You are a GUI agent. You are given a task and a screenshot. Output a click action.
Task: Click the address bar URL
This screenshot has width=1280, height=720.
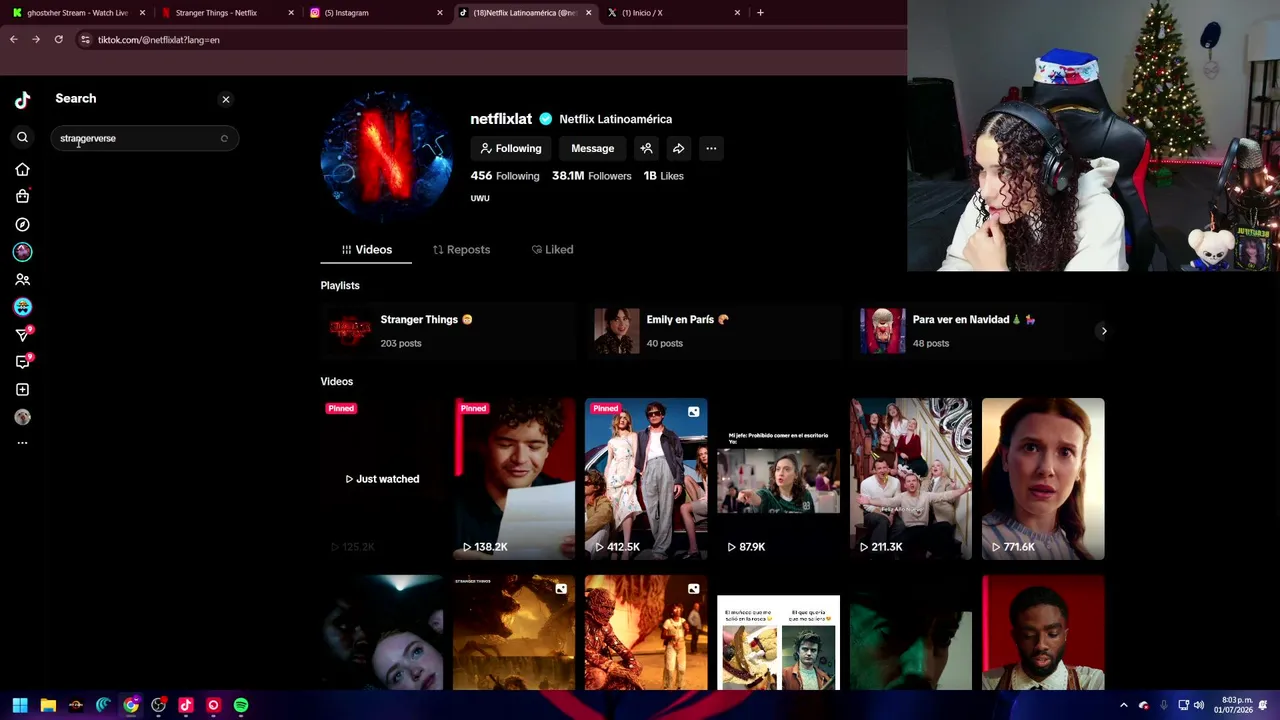[158, 40]
